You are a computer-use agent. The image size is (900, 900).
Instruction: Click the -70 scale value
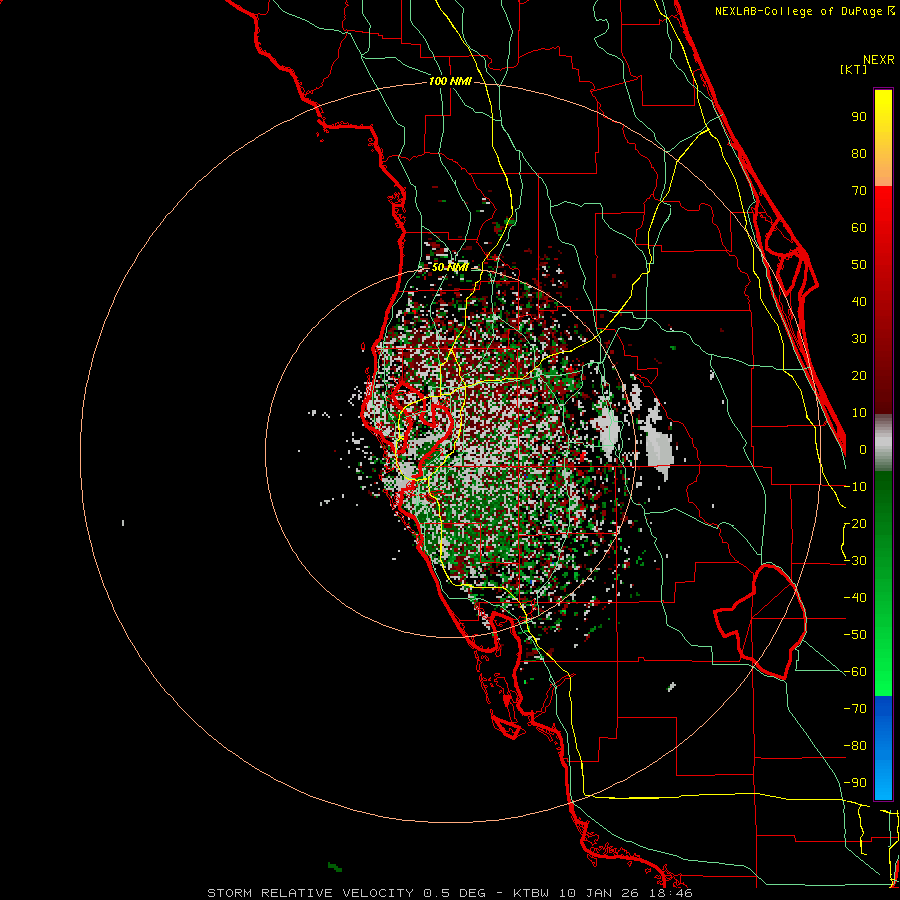(x=855, y=709)
